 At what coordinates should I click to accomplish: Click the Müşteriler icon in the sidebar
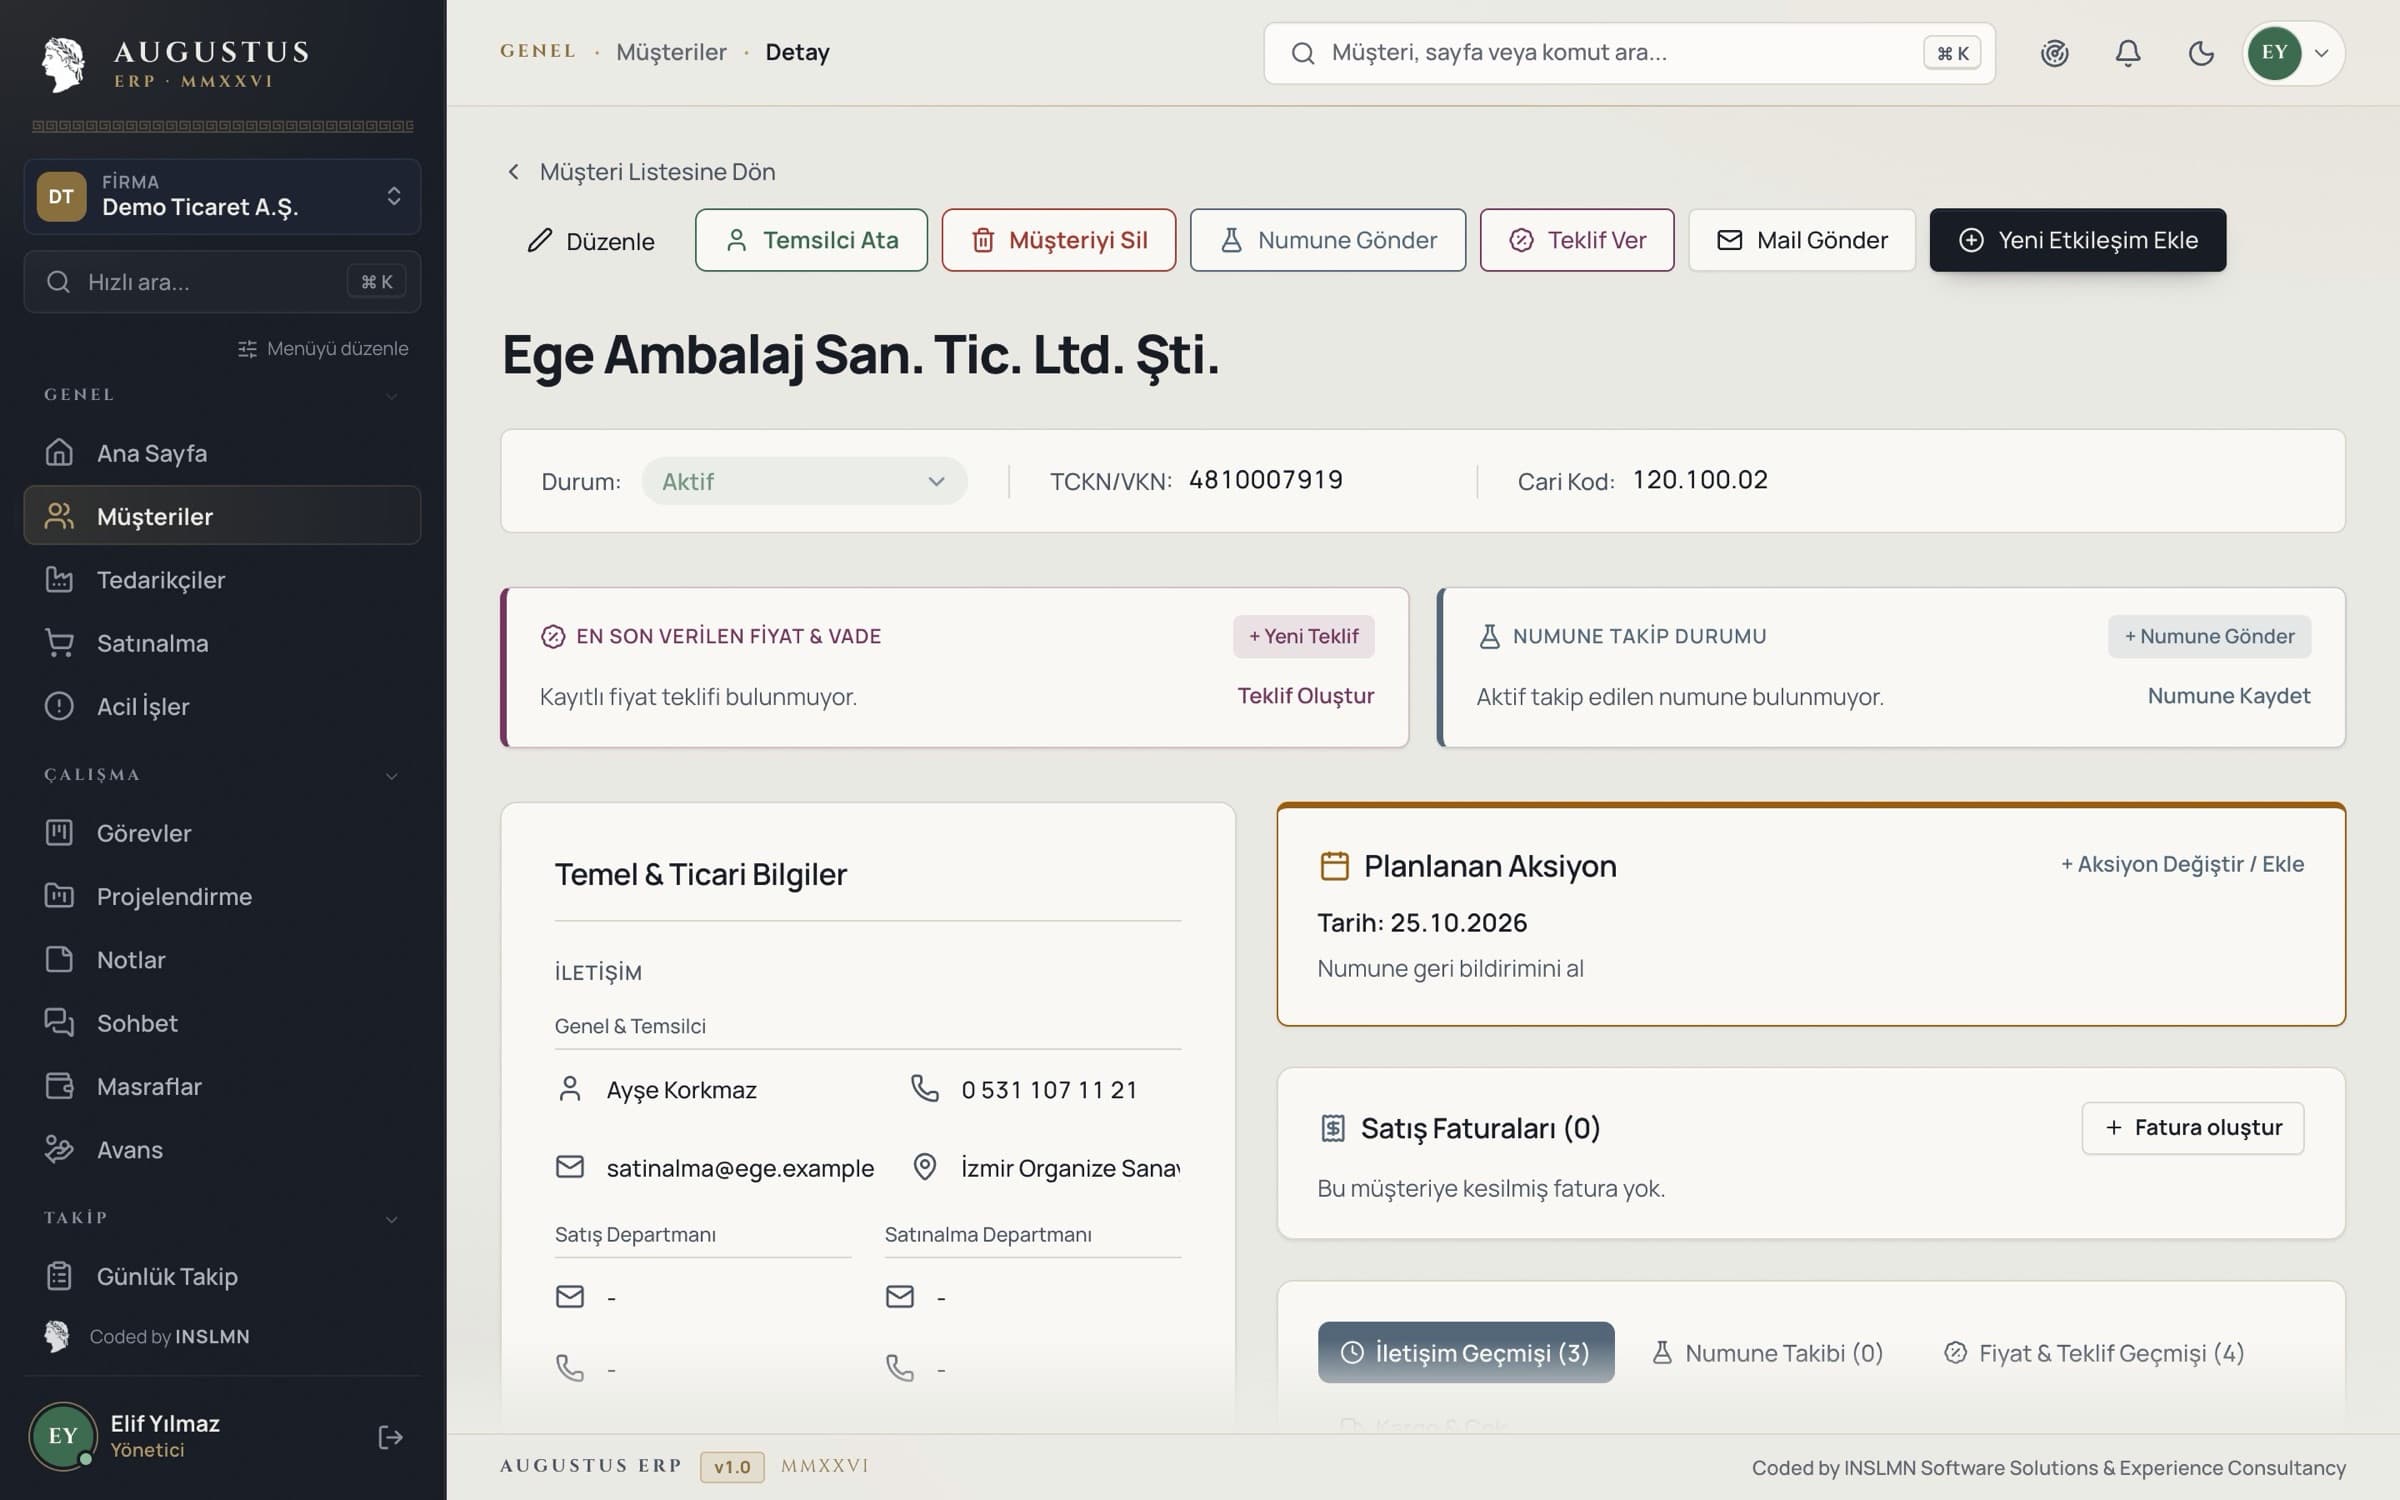[59, 516]
